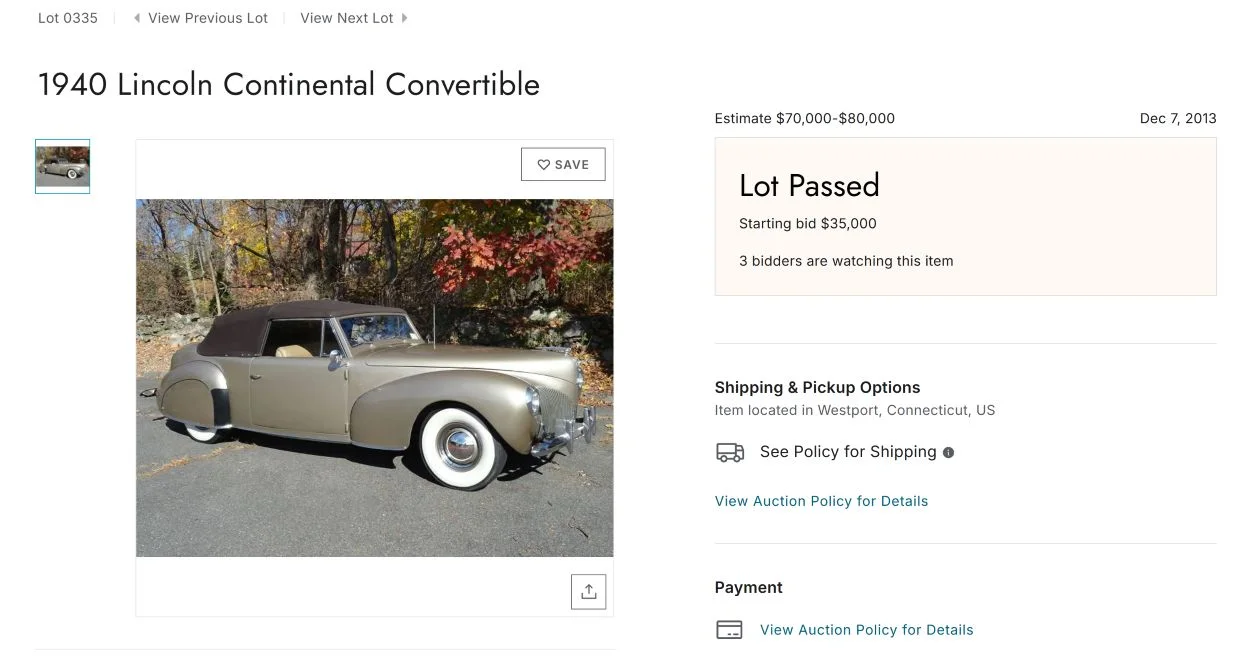Click the Estimate $70,000-$80,000 text
The height and width of the screenshot is (663, 1256).
(x=804, y=118)
